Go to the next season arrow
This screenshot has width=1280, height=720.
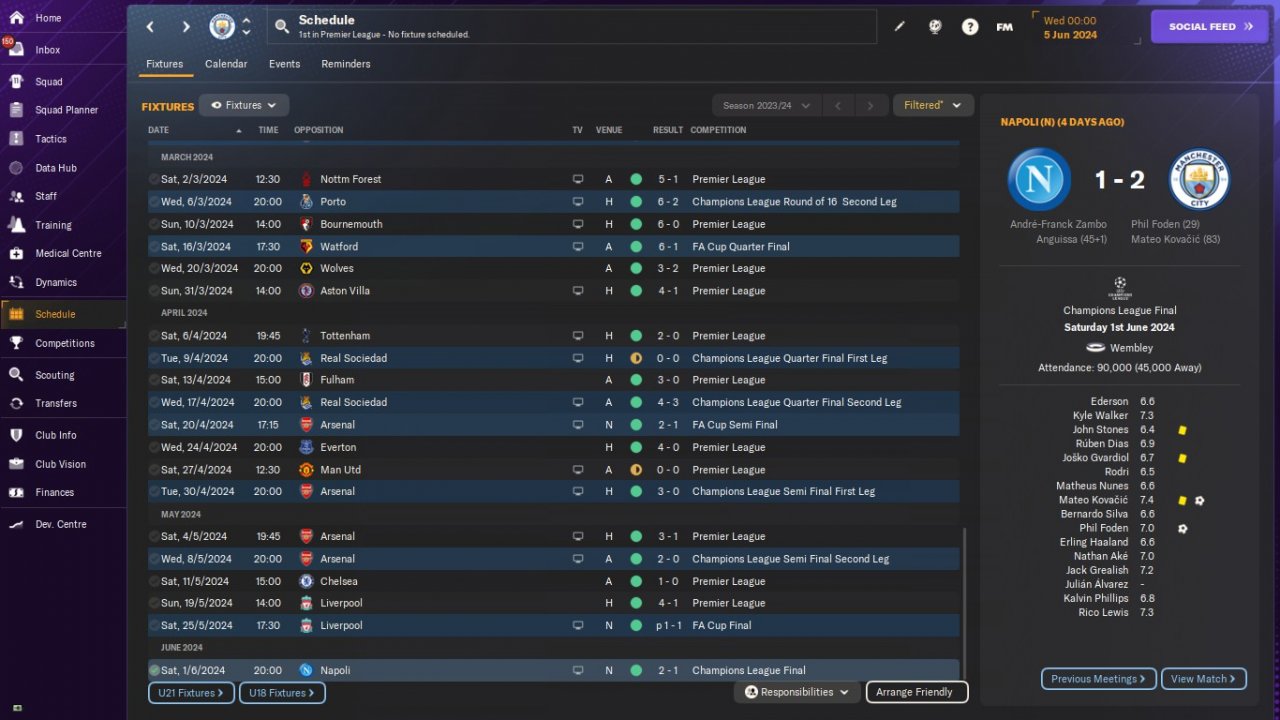871,105
